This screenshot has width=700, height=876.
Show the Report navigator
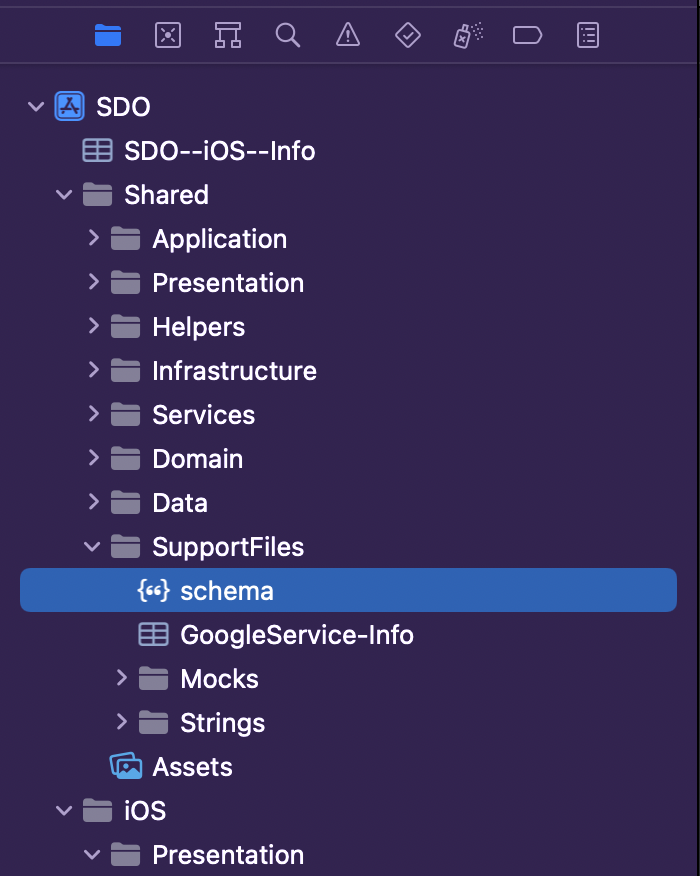[x=588, y=36]
